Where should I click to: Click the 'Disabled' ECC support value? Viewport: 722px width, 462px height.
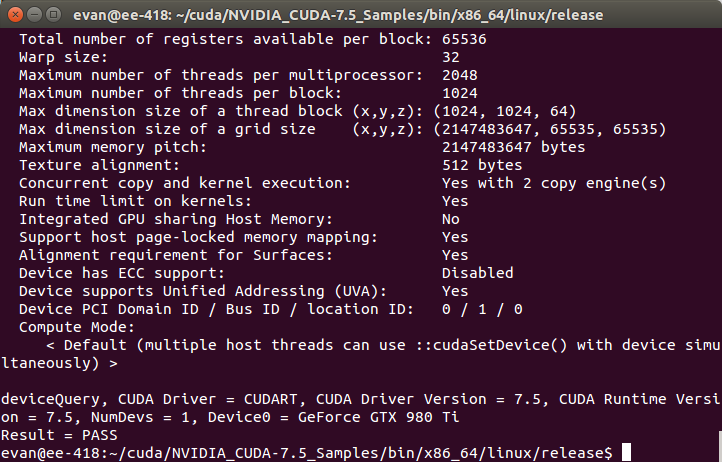[477, 272]
